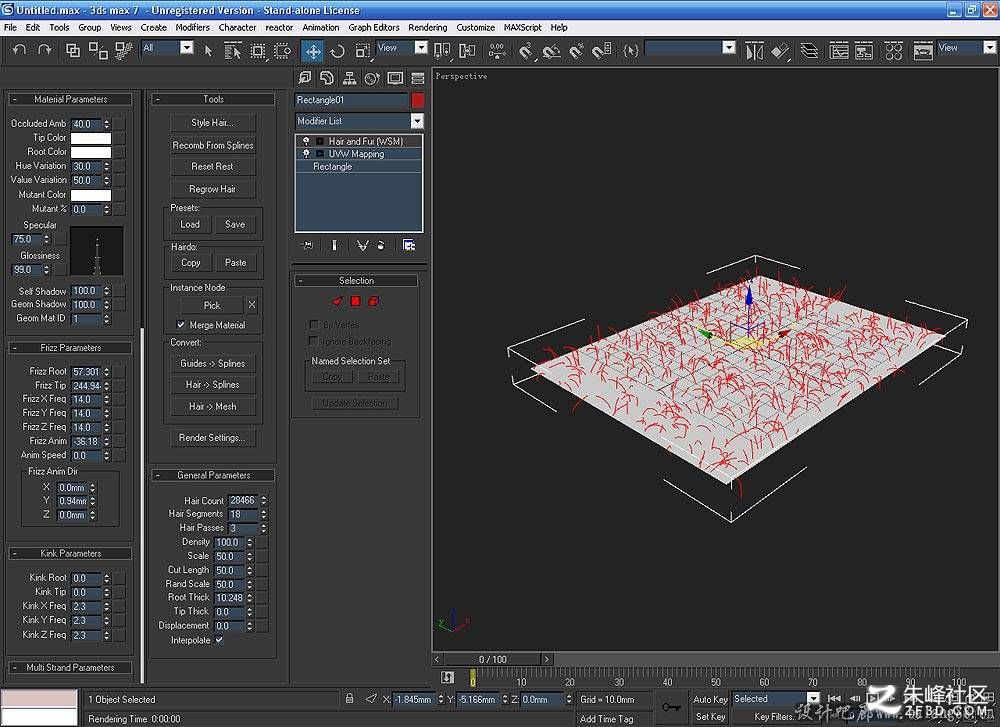Choose the Select Object arrow tool
This screenshot has width=1000, height=727.
pos(208,50)
